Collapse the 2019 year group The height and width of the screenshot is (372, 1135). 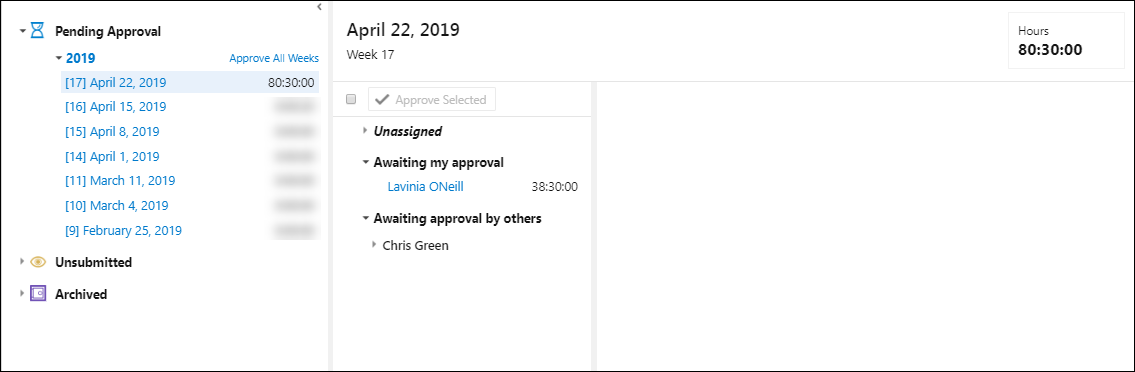pos(59,58)
